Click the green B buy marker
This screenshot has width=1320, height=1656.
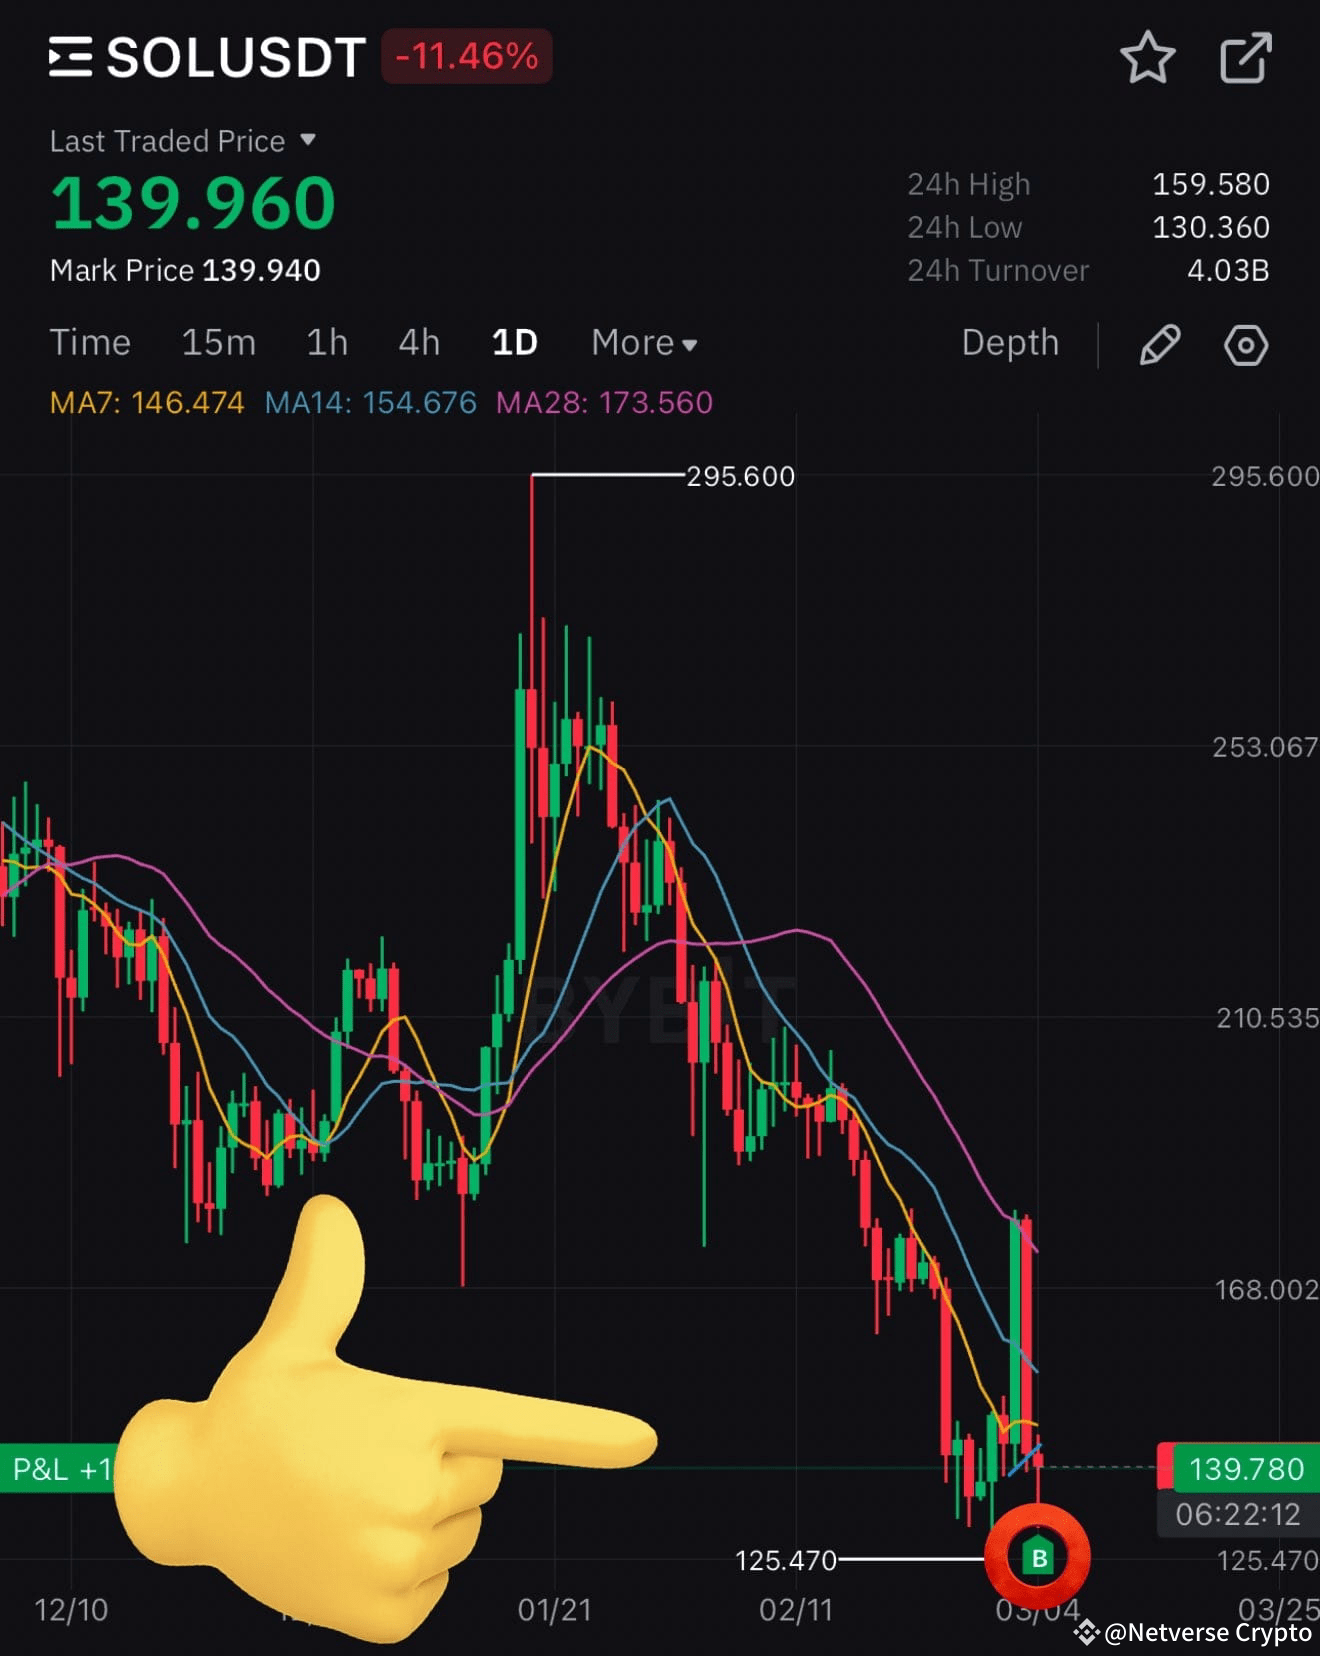click(x=1038, y=1557)
